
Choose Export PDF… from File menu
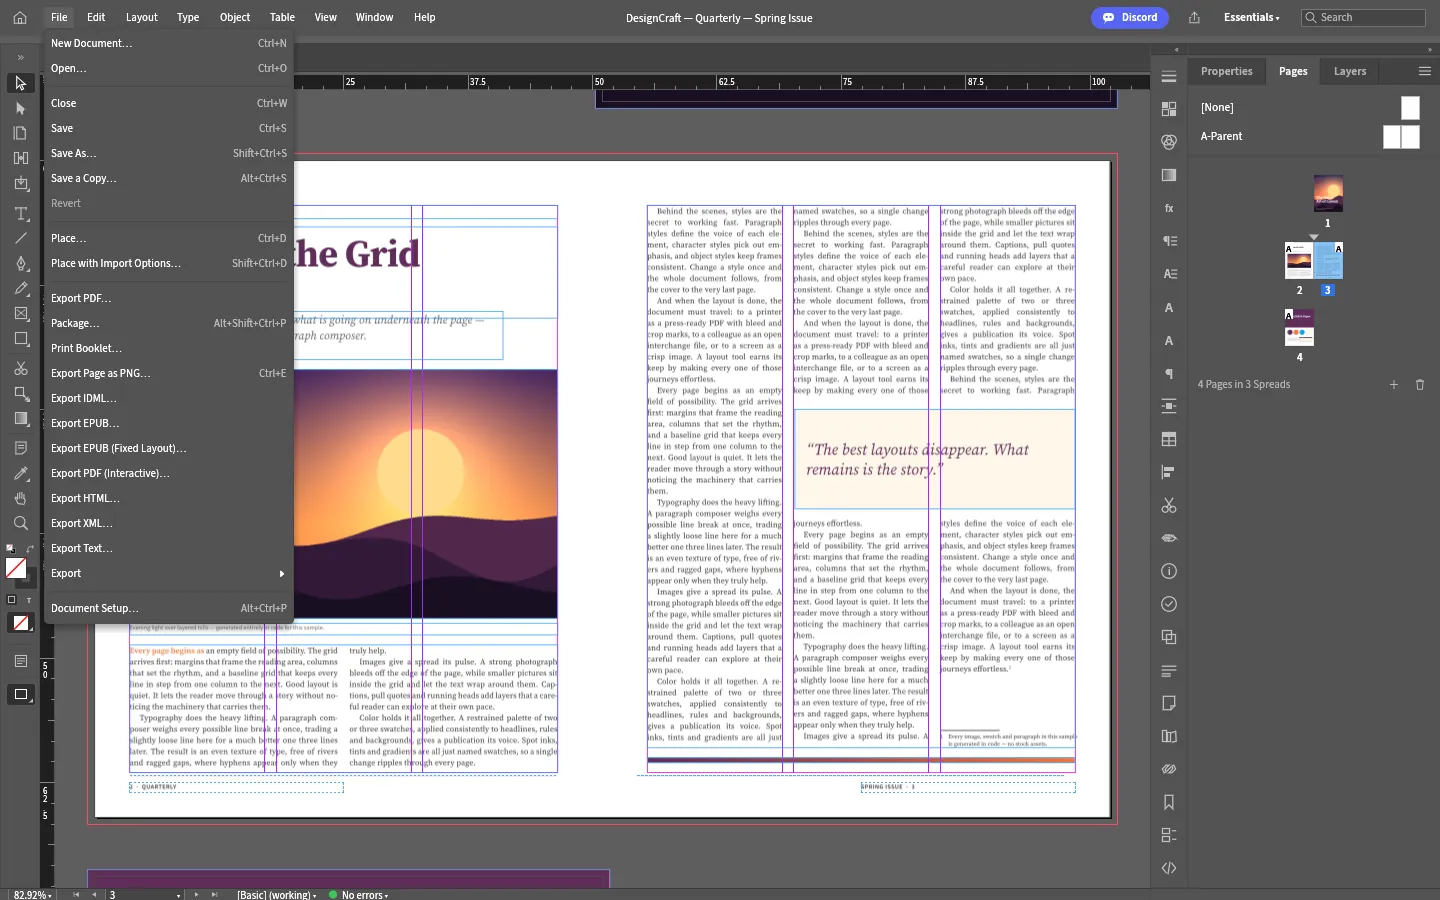(x=168, y=298)
